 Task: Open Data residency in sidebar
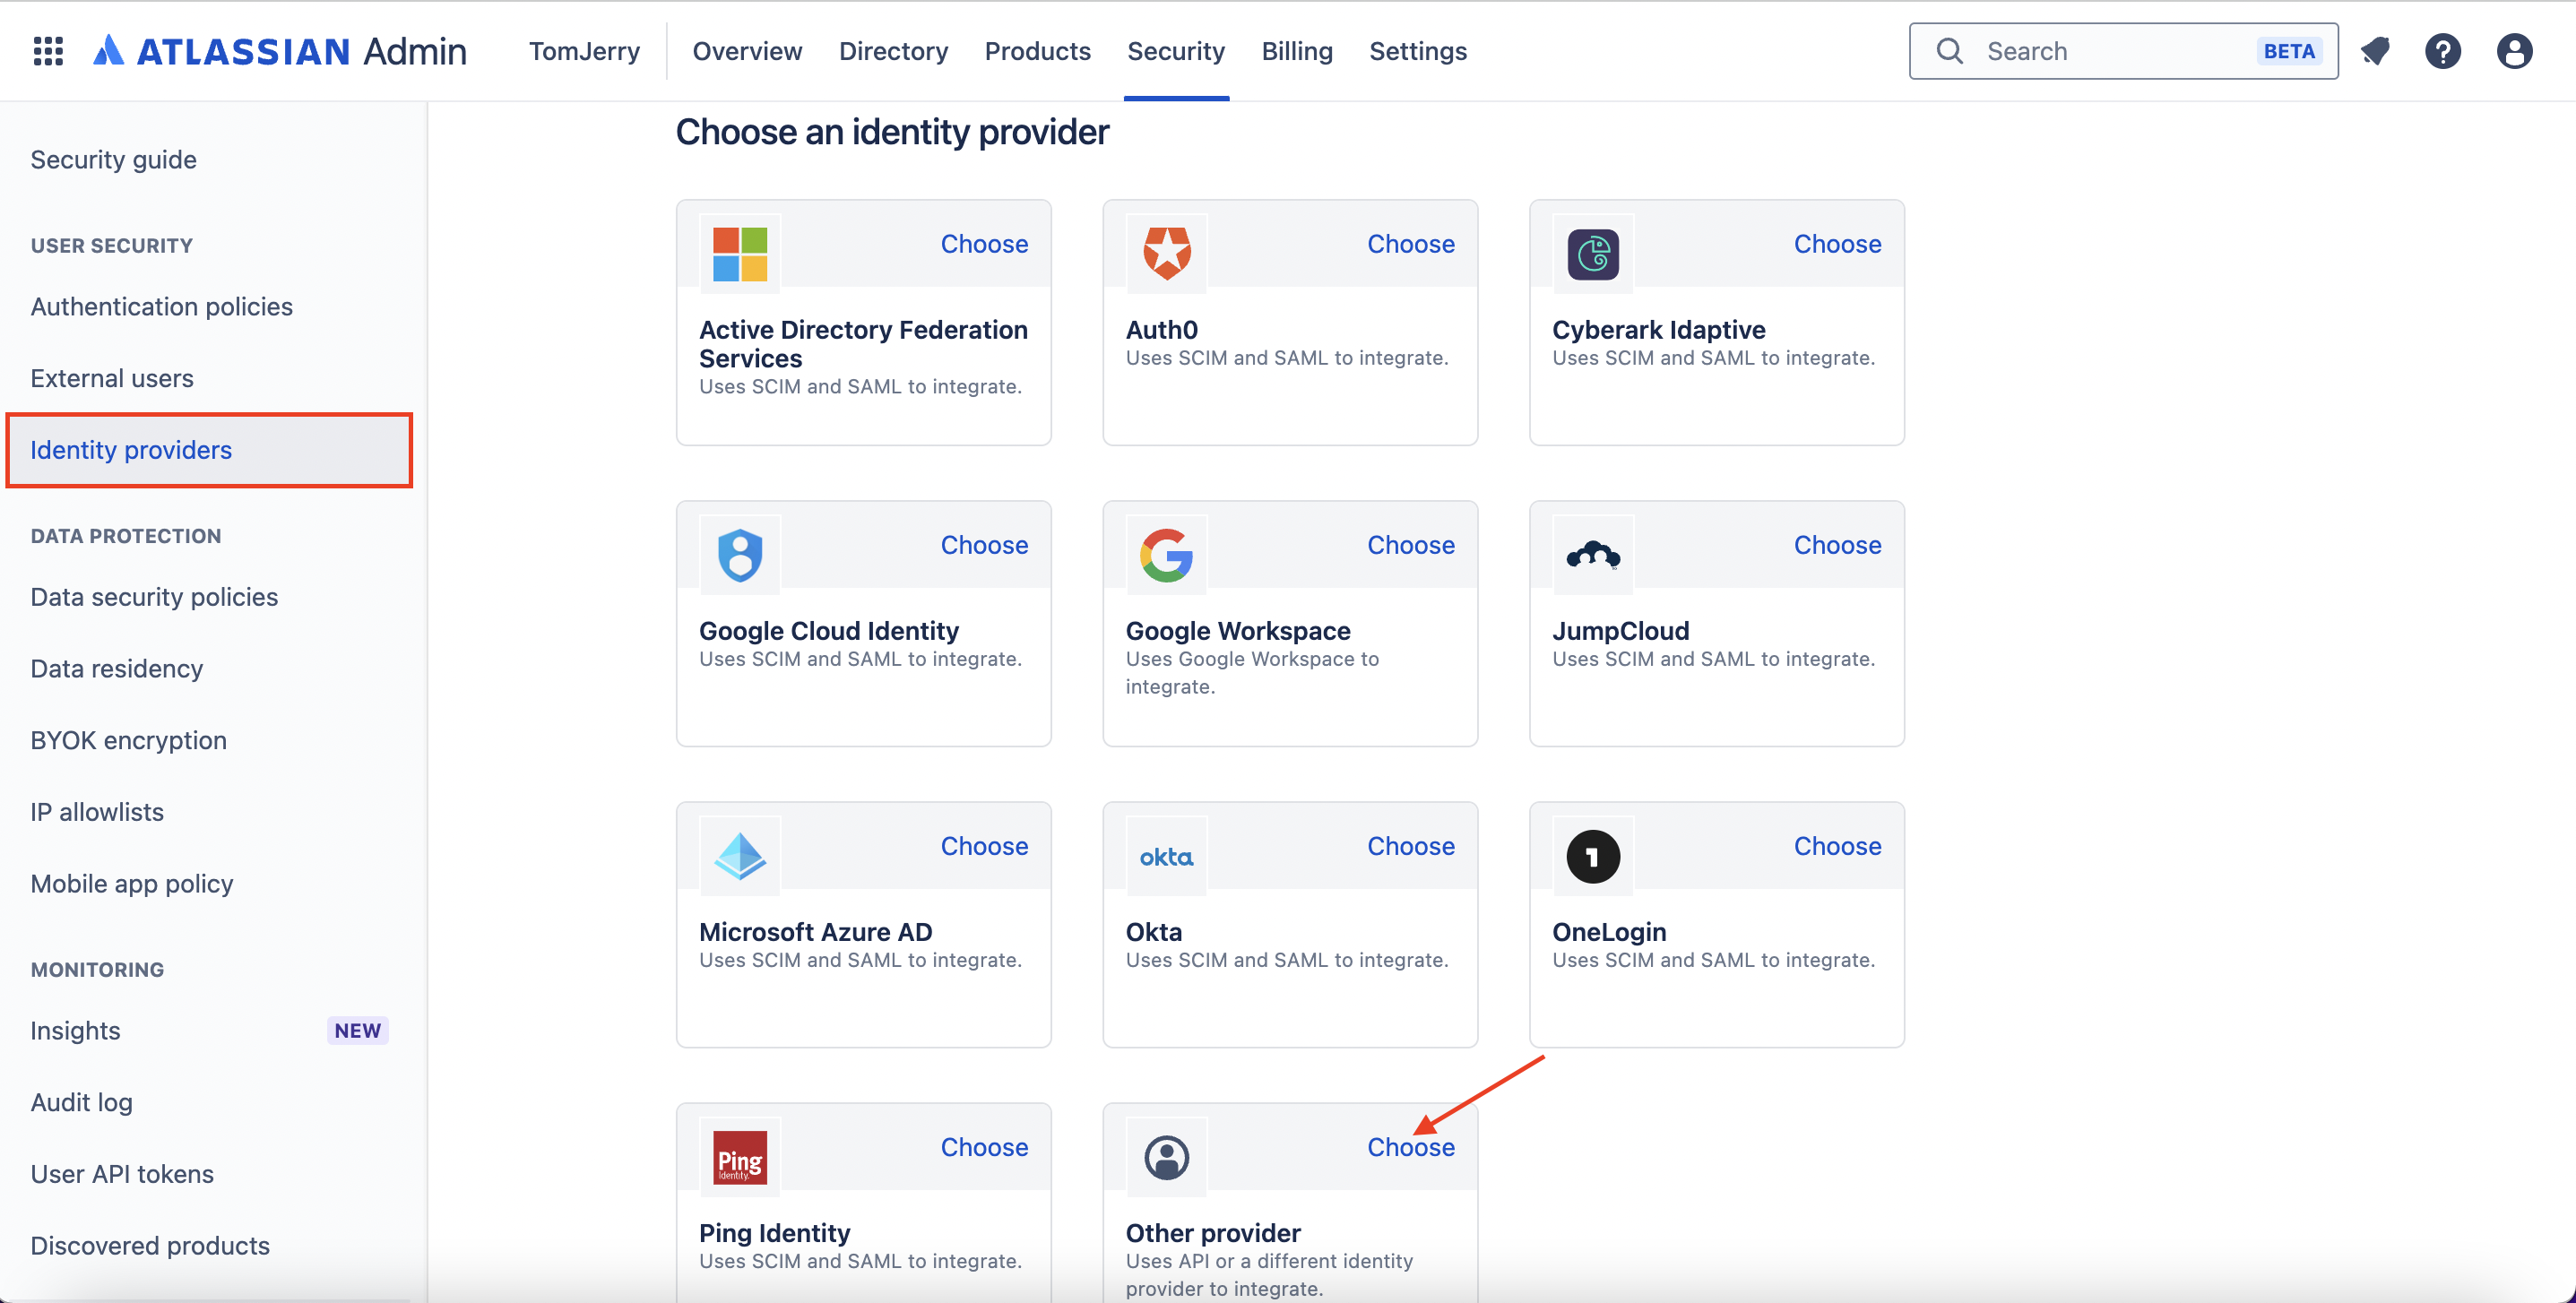(116, 669)
